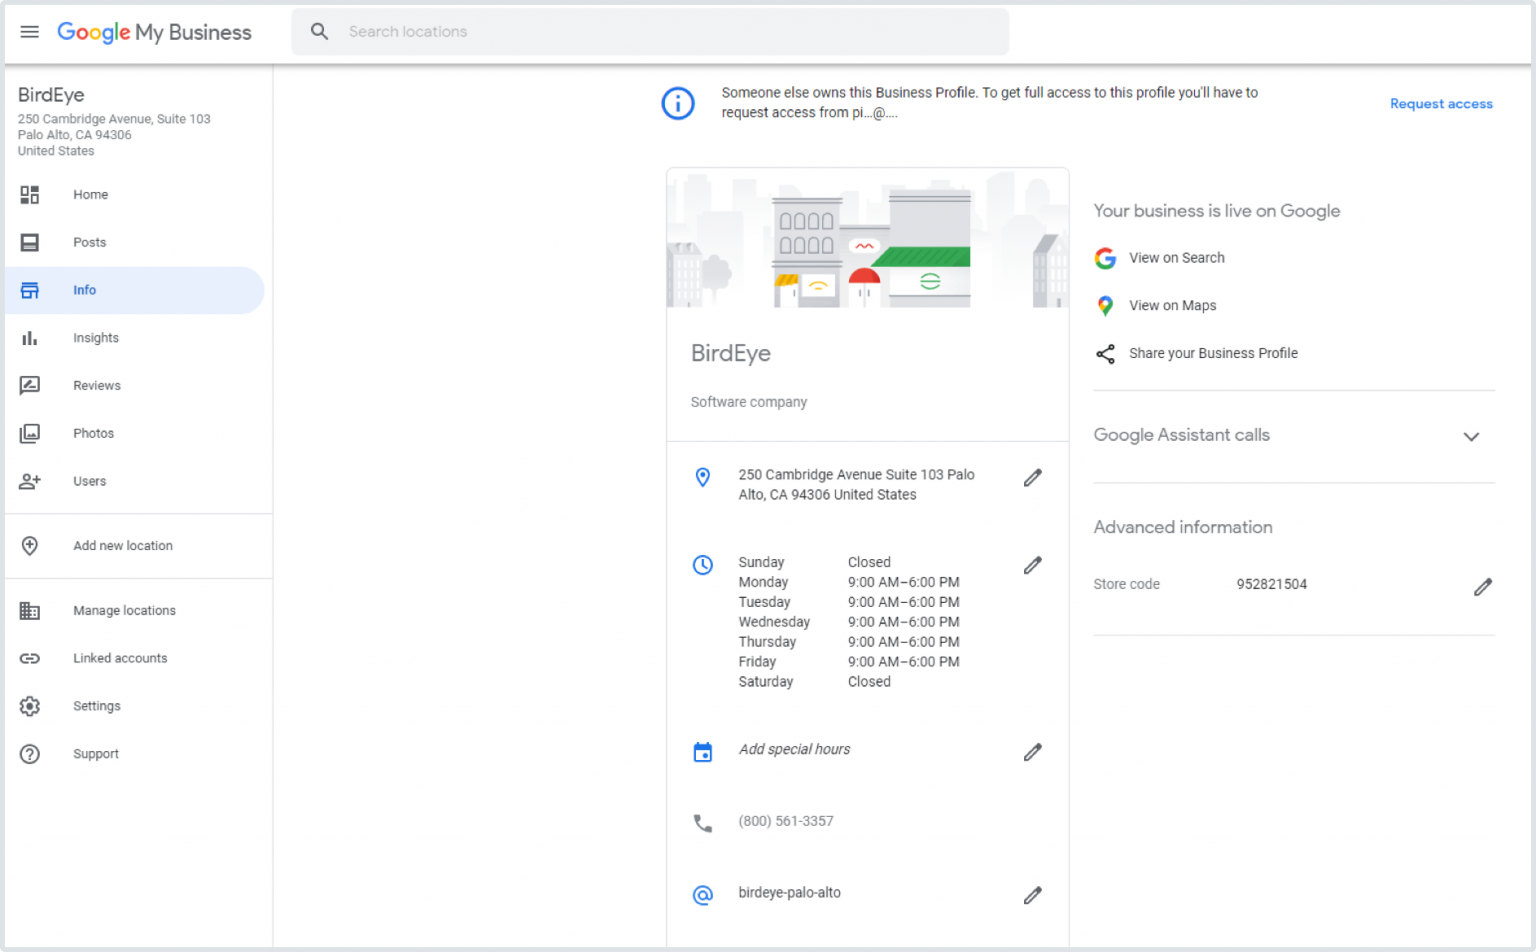Click the special hours calendar icon
The image size is (1536, 952).
point(703,752)
